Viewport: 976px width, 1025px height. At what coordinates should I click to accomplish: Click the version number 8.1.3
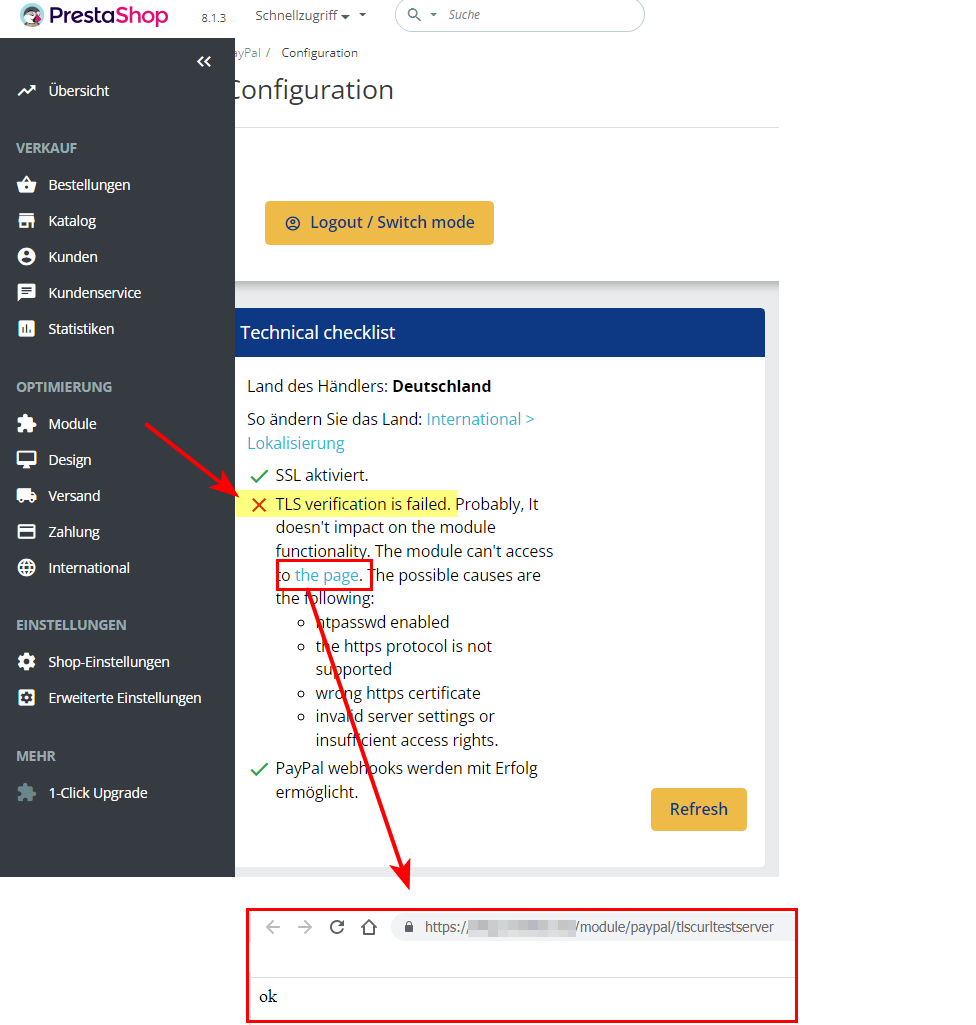click(x=214, y=18)
